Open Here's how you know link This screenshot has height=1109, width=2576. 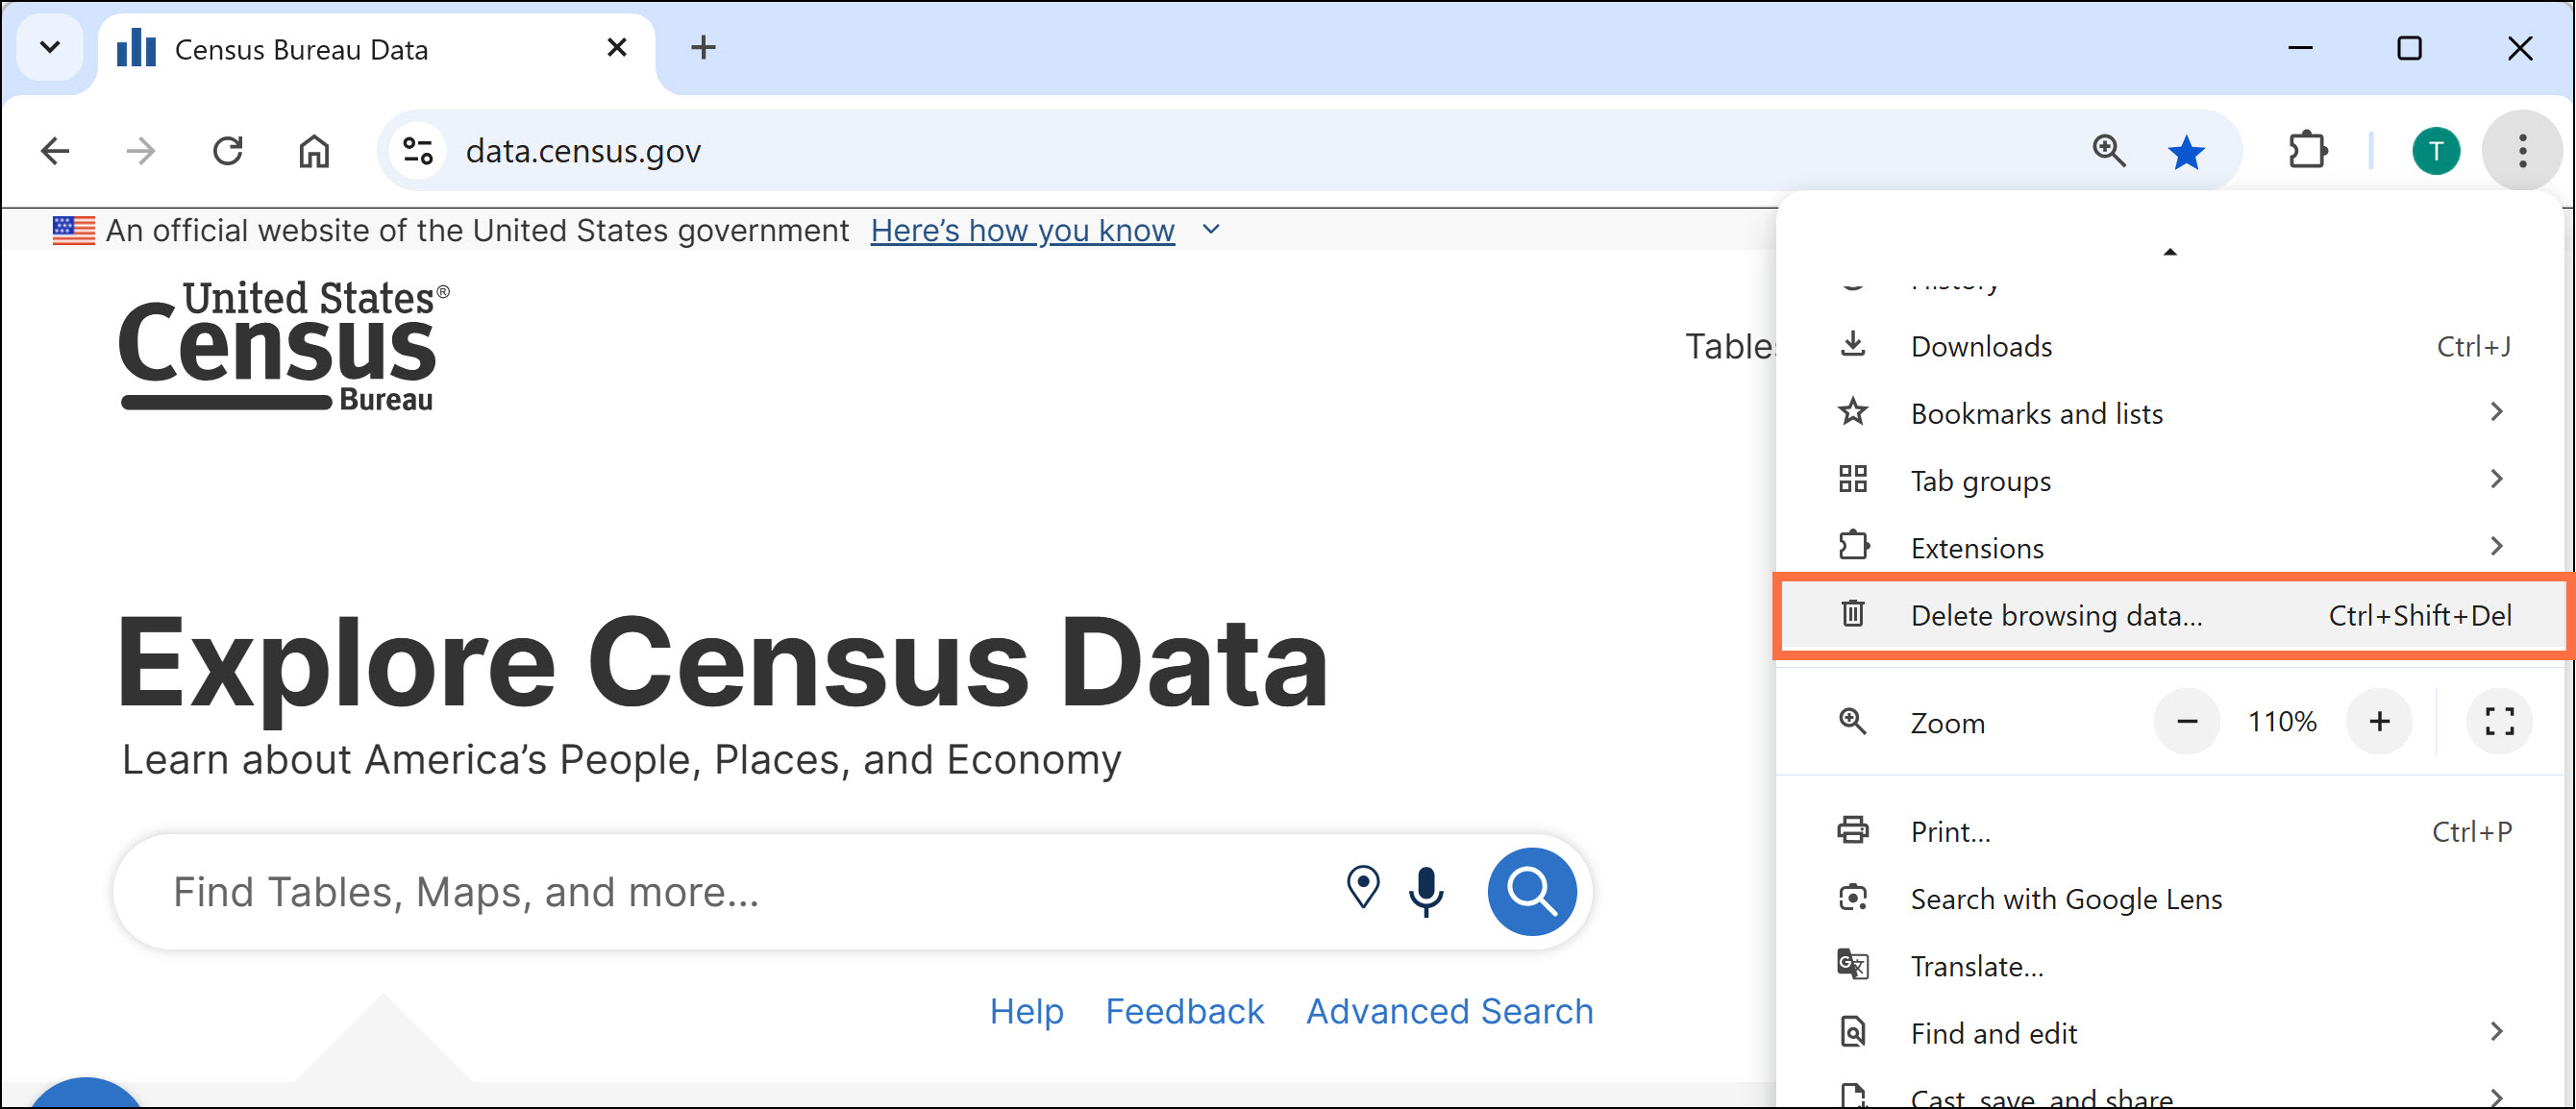pos(1022,230)
